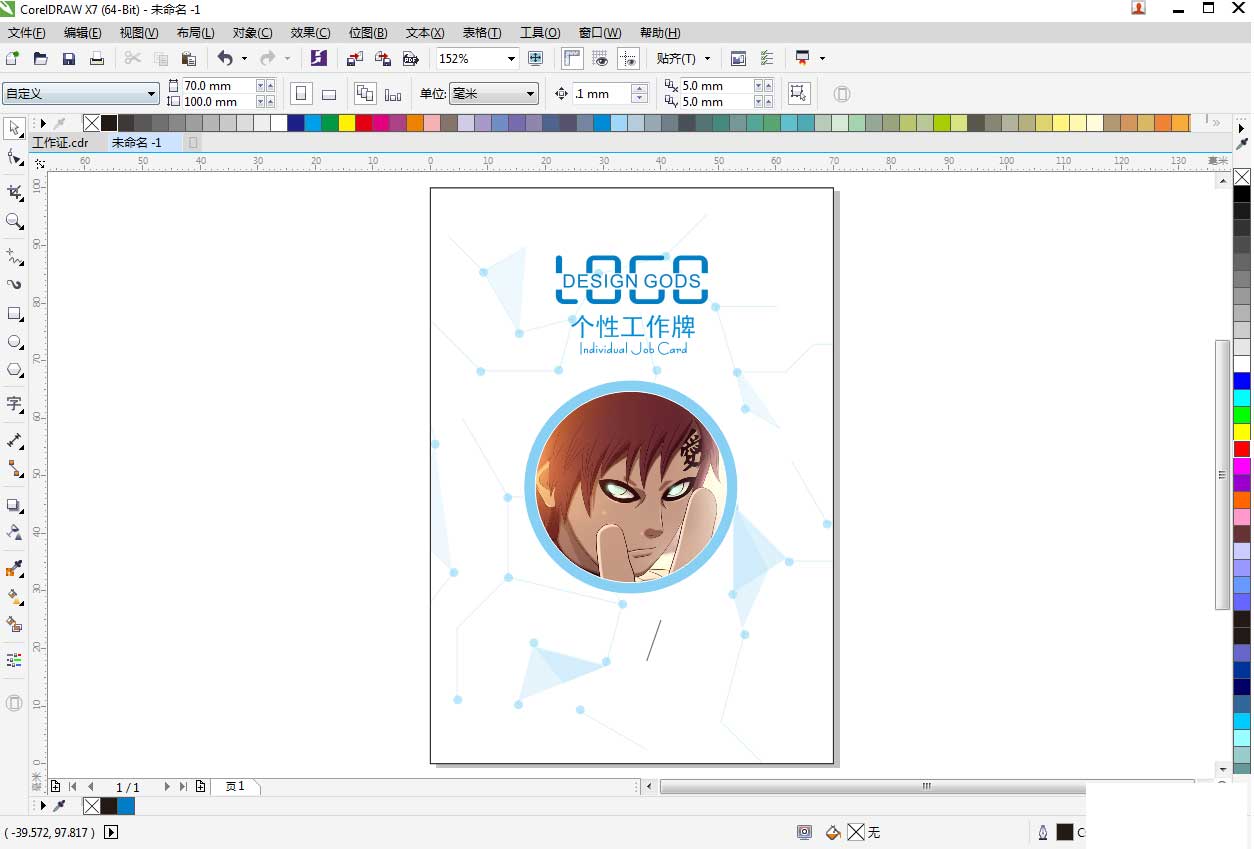
Task: Select the Zoom magnifier tool
Action: point(14,221)
